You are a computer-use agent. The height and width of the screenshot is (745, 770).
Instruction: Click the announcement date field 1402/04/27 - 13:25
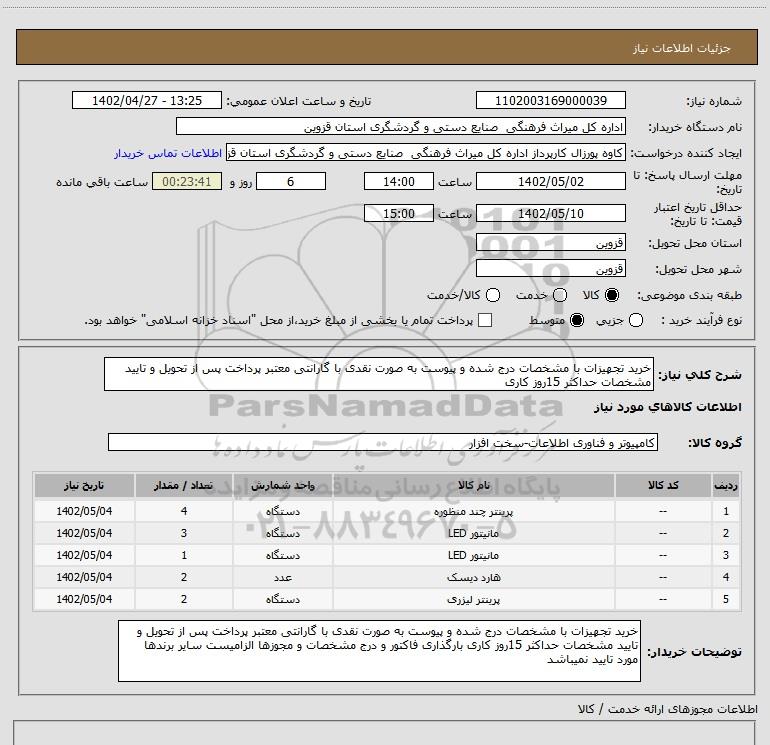point(147,100)
